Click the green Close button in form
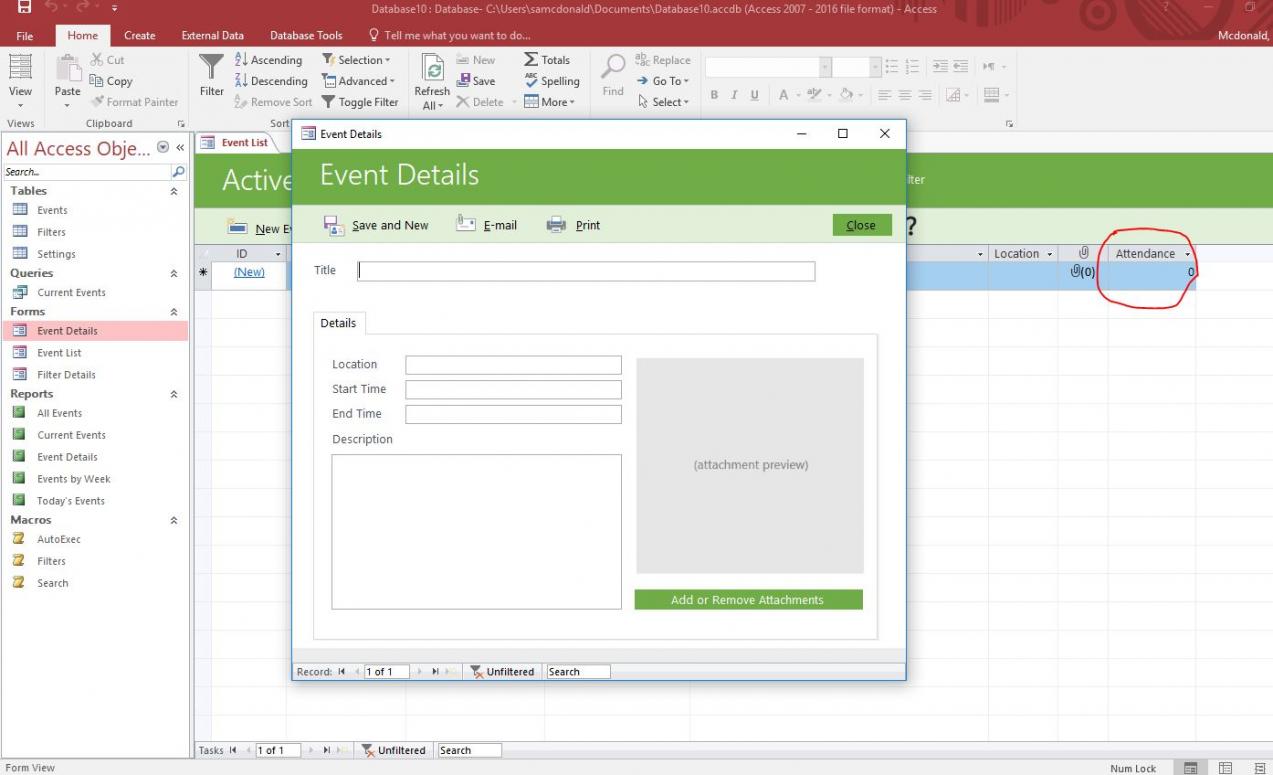Viewport: 1273px width, 775px height. pos(860,225)
